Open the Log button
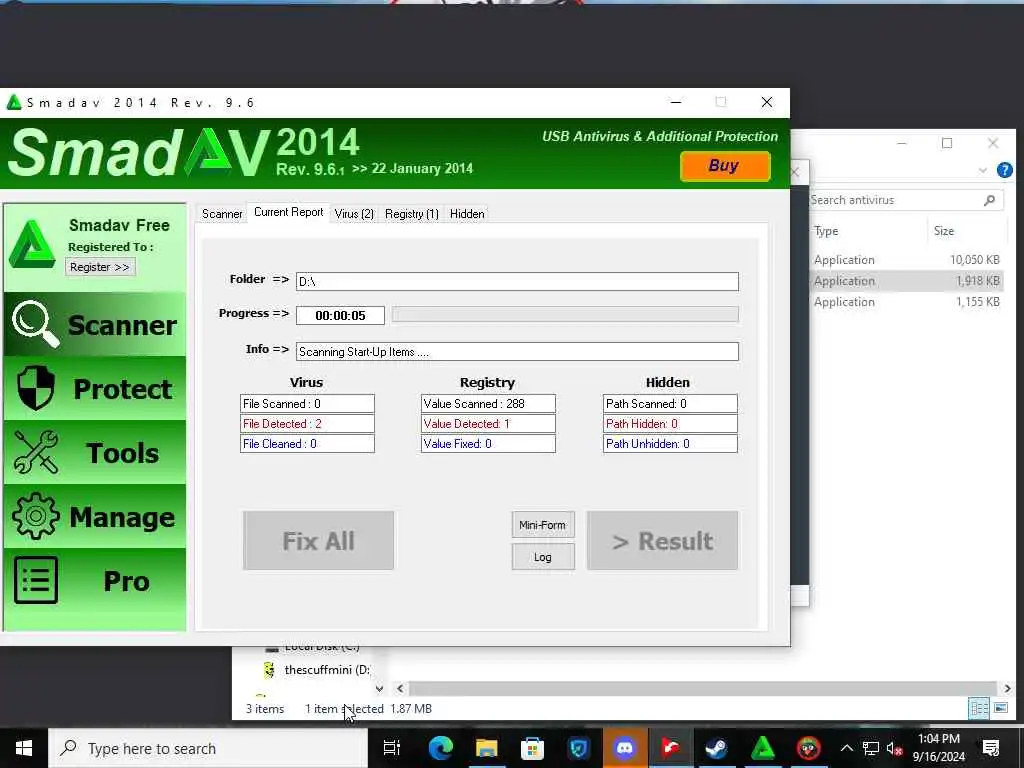1024x768 pixels. (x=543, y=557)
